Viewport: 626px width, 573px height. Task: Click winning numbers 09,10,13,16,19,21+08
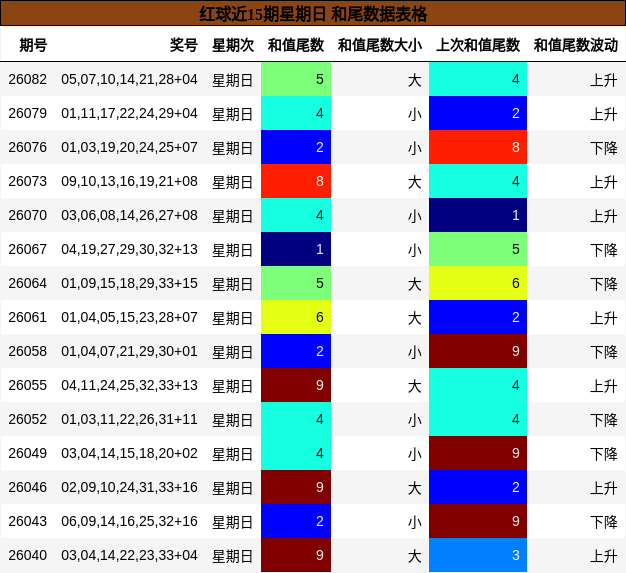(x=129, y=181)
